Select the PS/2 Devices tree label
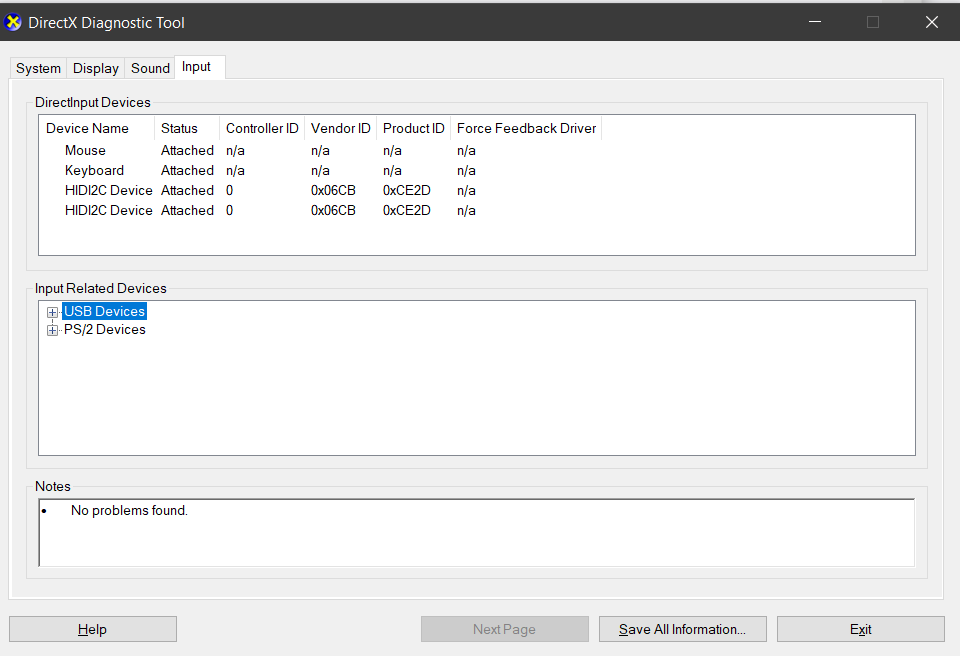 pyautogui.click(x=104, y=329)
